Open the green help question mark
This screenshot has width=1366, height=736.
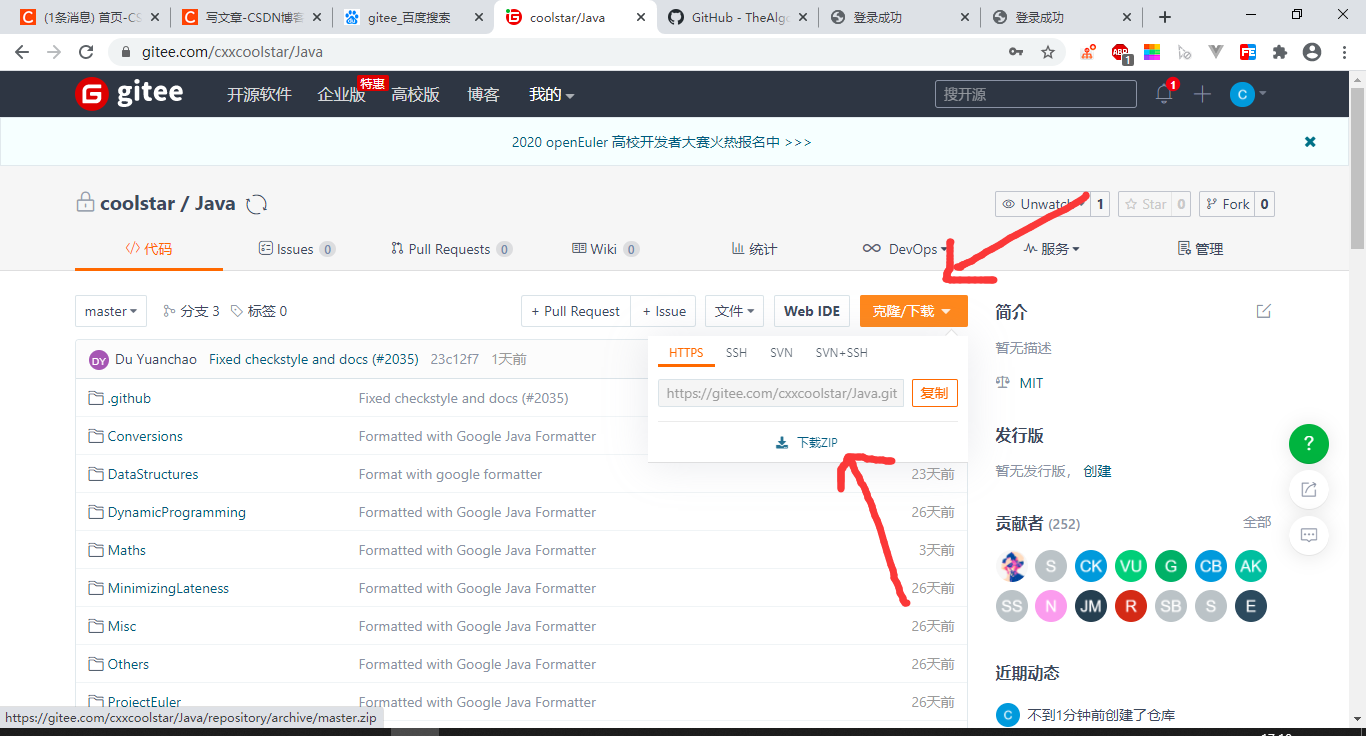tap(1308, 444)
